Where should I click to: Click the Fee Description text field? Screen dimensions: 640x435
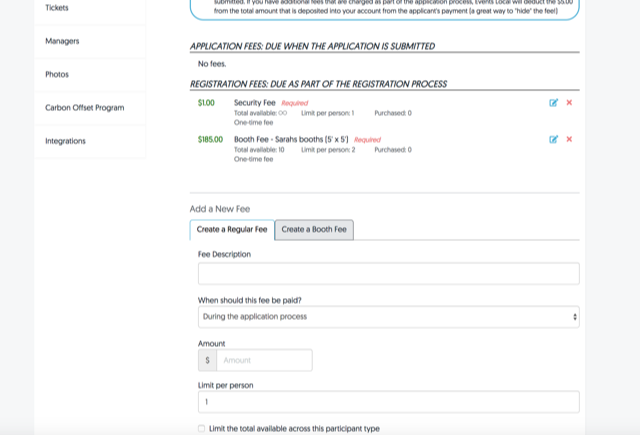tap(388, 274)
